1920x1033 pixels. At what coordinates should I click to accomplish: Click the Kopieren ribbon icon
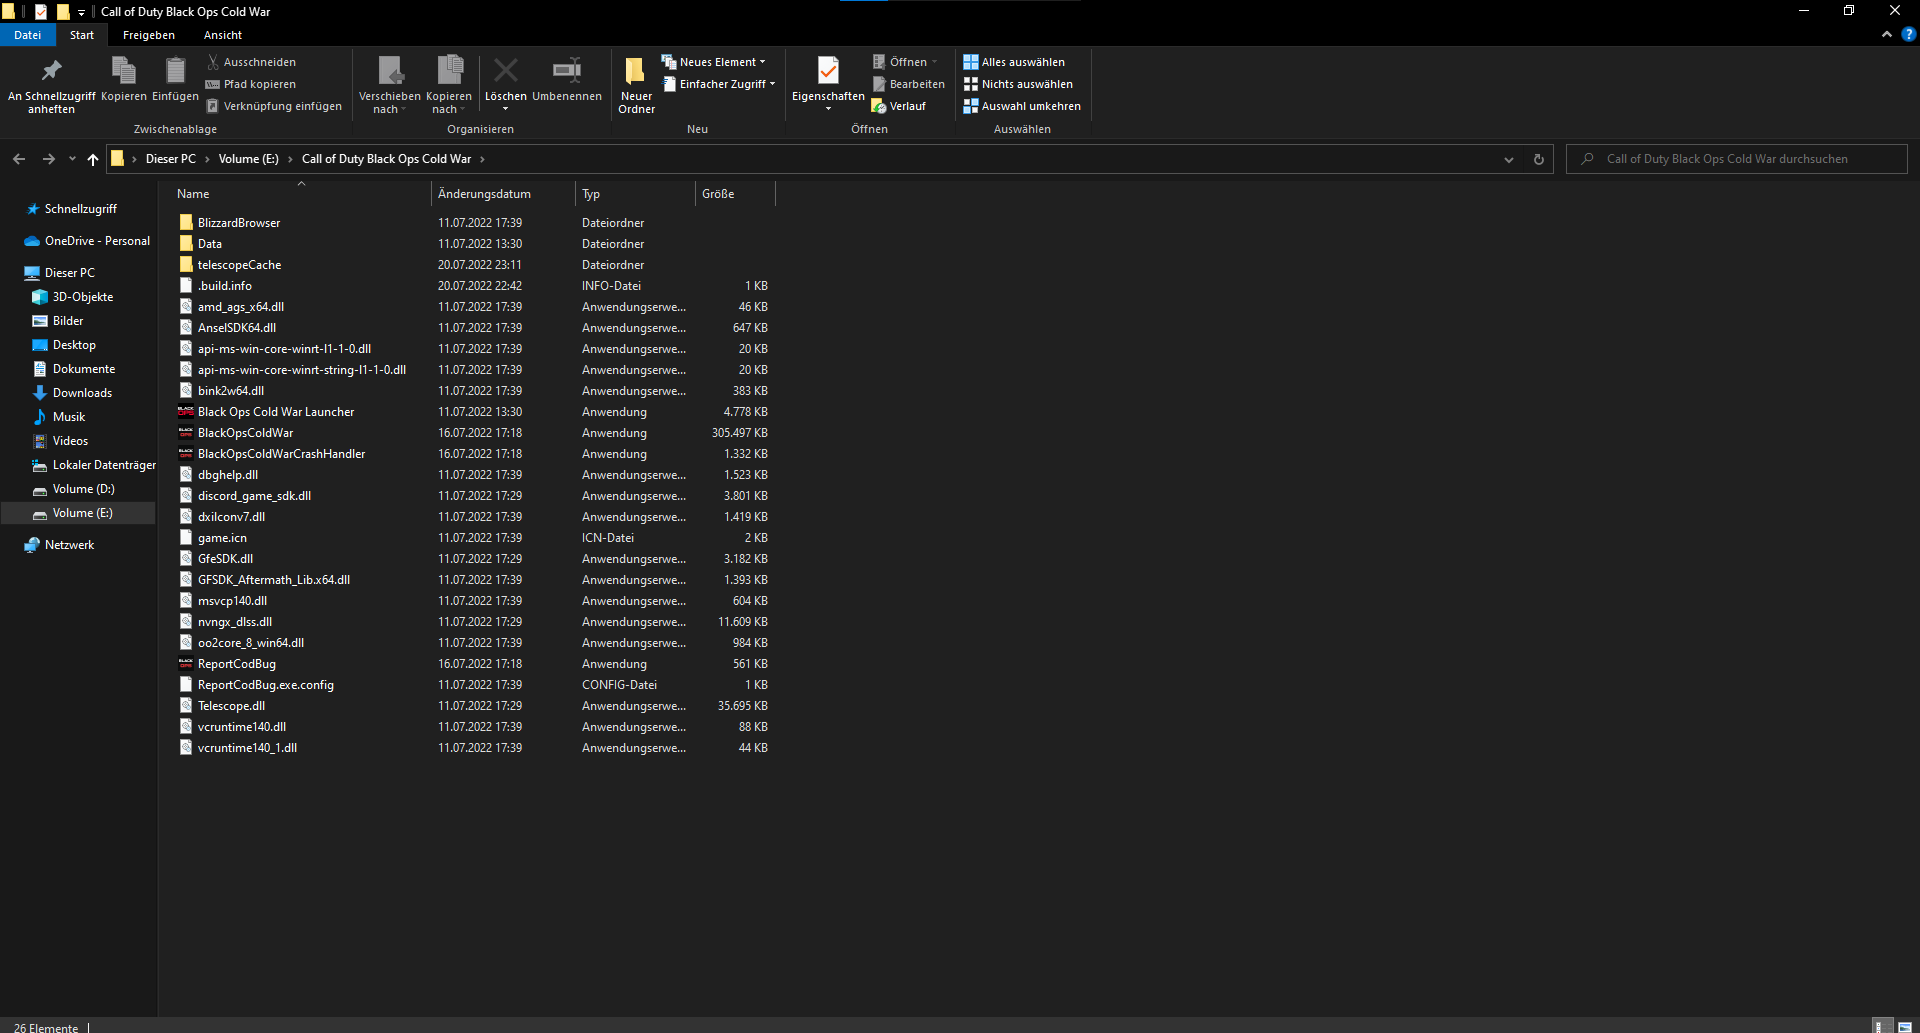coord(124,79)
